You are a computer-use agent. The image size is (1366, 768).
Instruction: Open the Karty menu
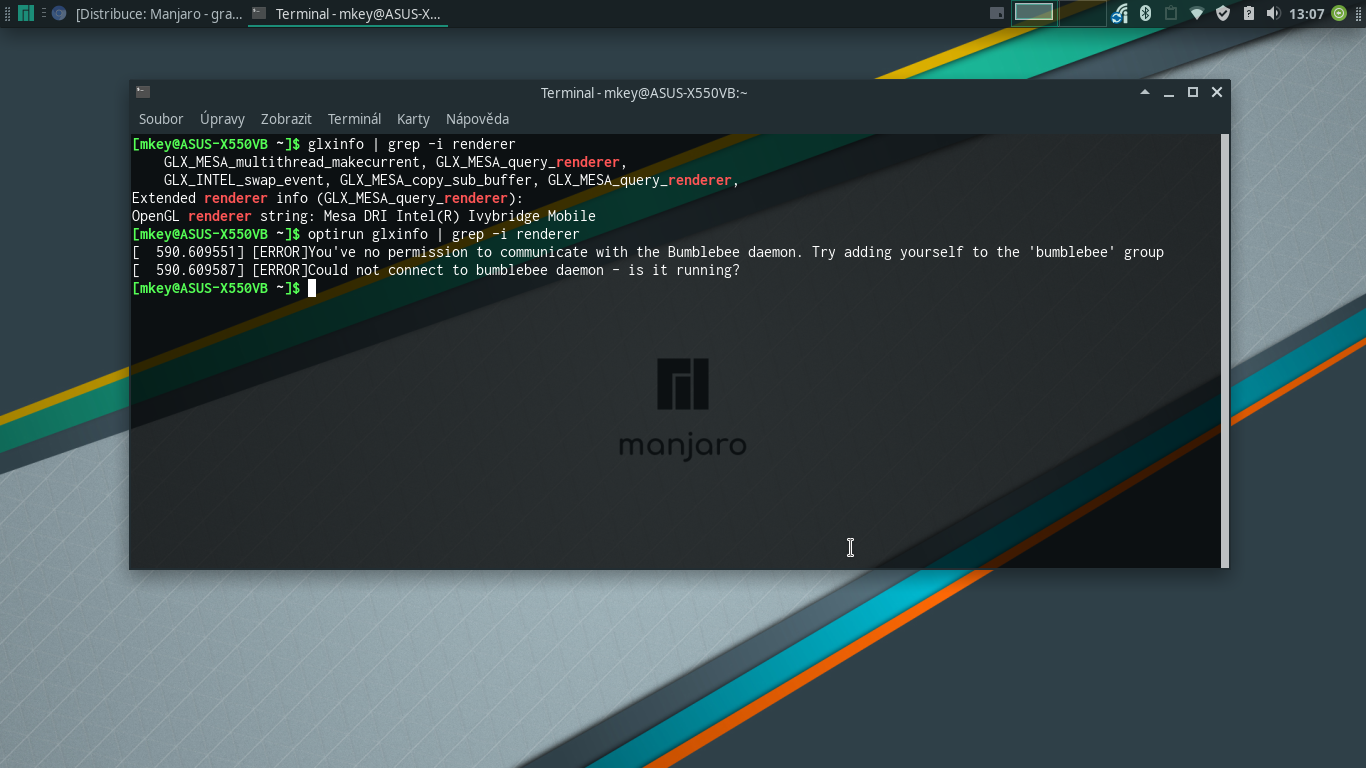(413, 119)
